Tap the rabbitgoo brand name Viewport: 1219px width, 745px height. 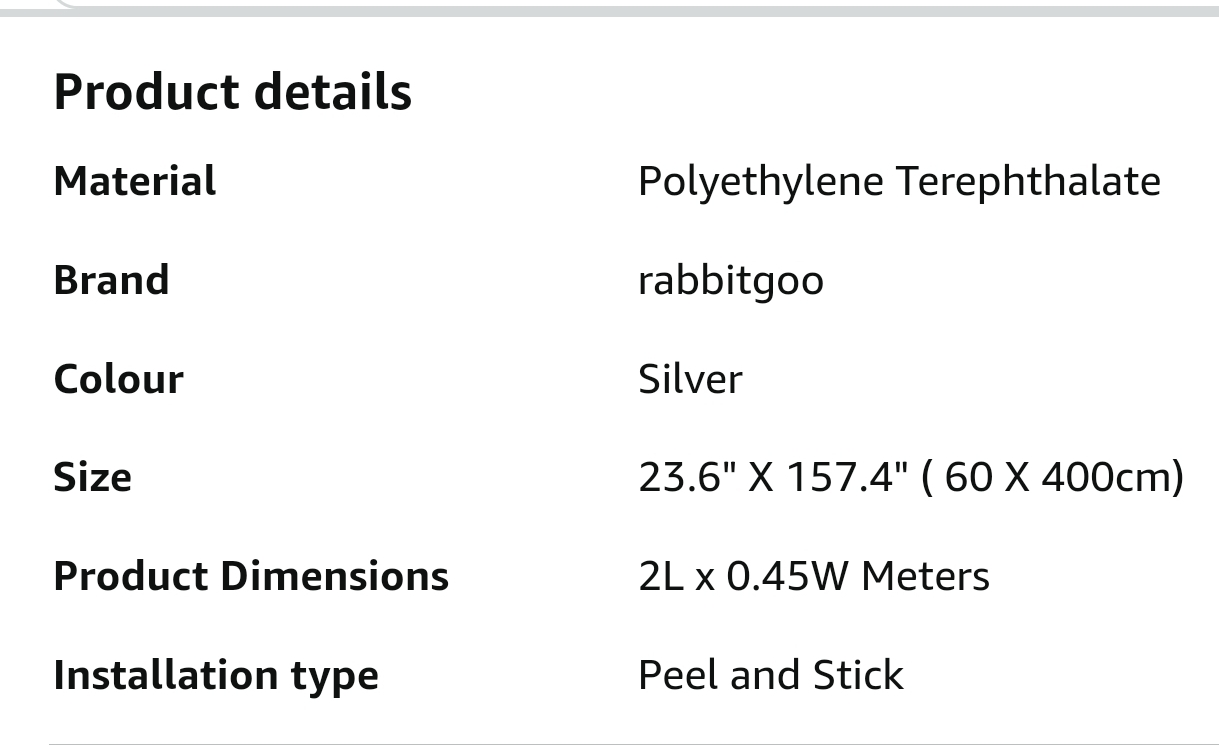(731, 280)
